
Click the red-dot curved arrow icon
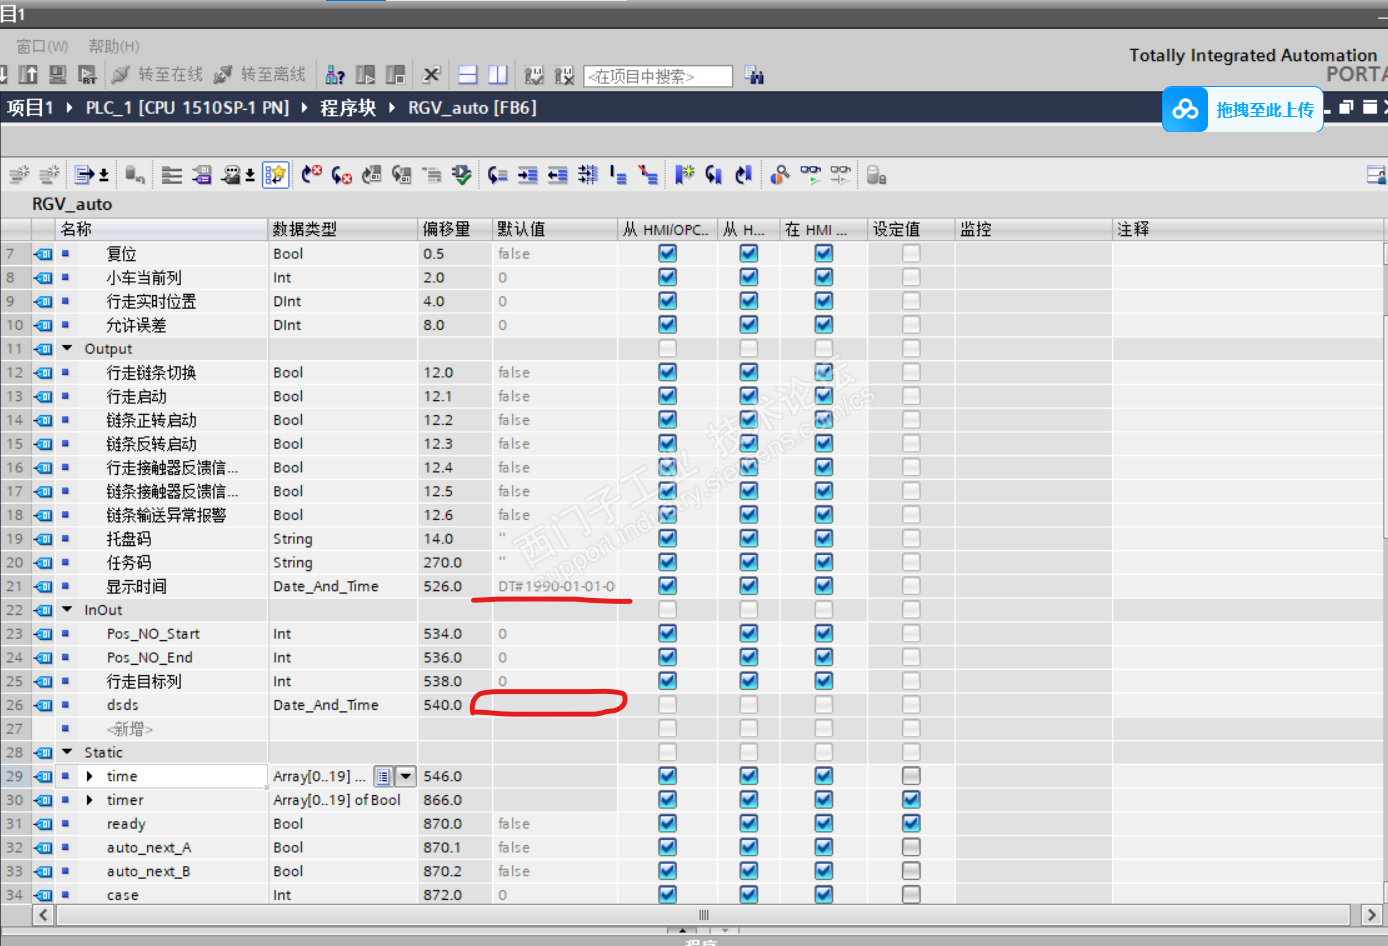pos(311,175)
